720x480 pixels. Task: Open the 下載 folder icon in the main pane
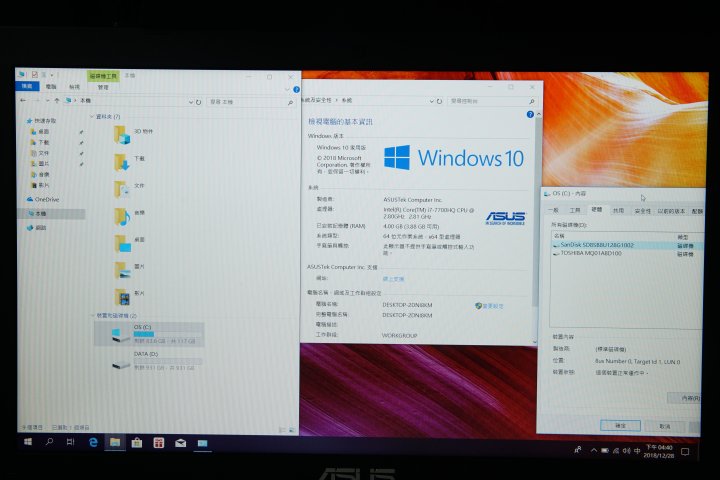click(122, 162)
